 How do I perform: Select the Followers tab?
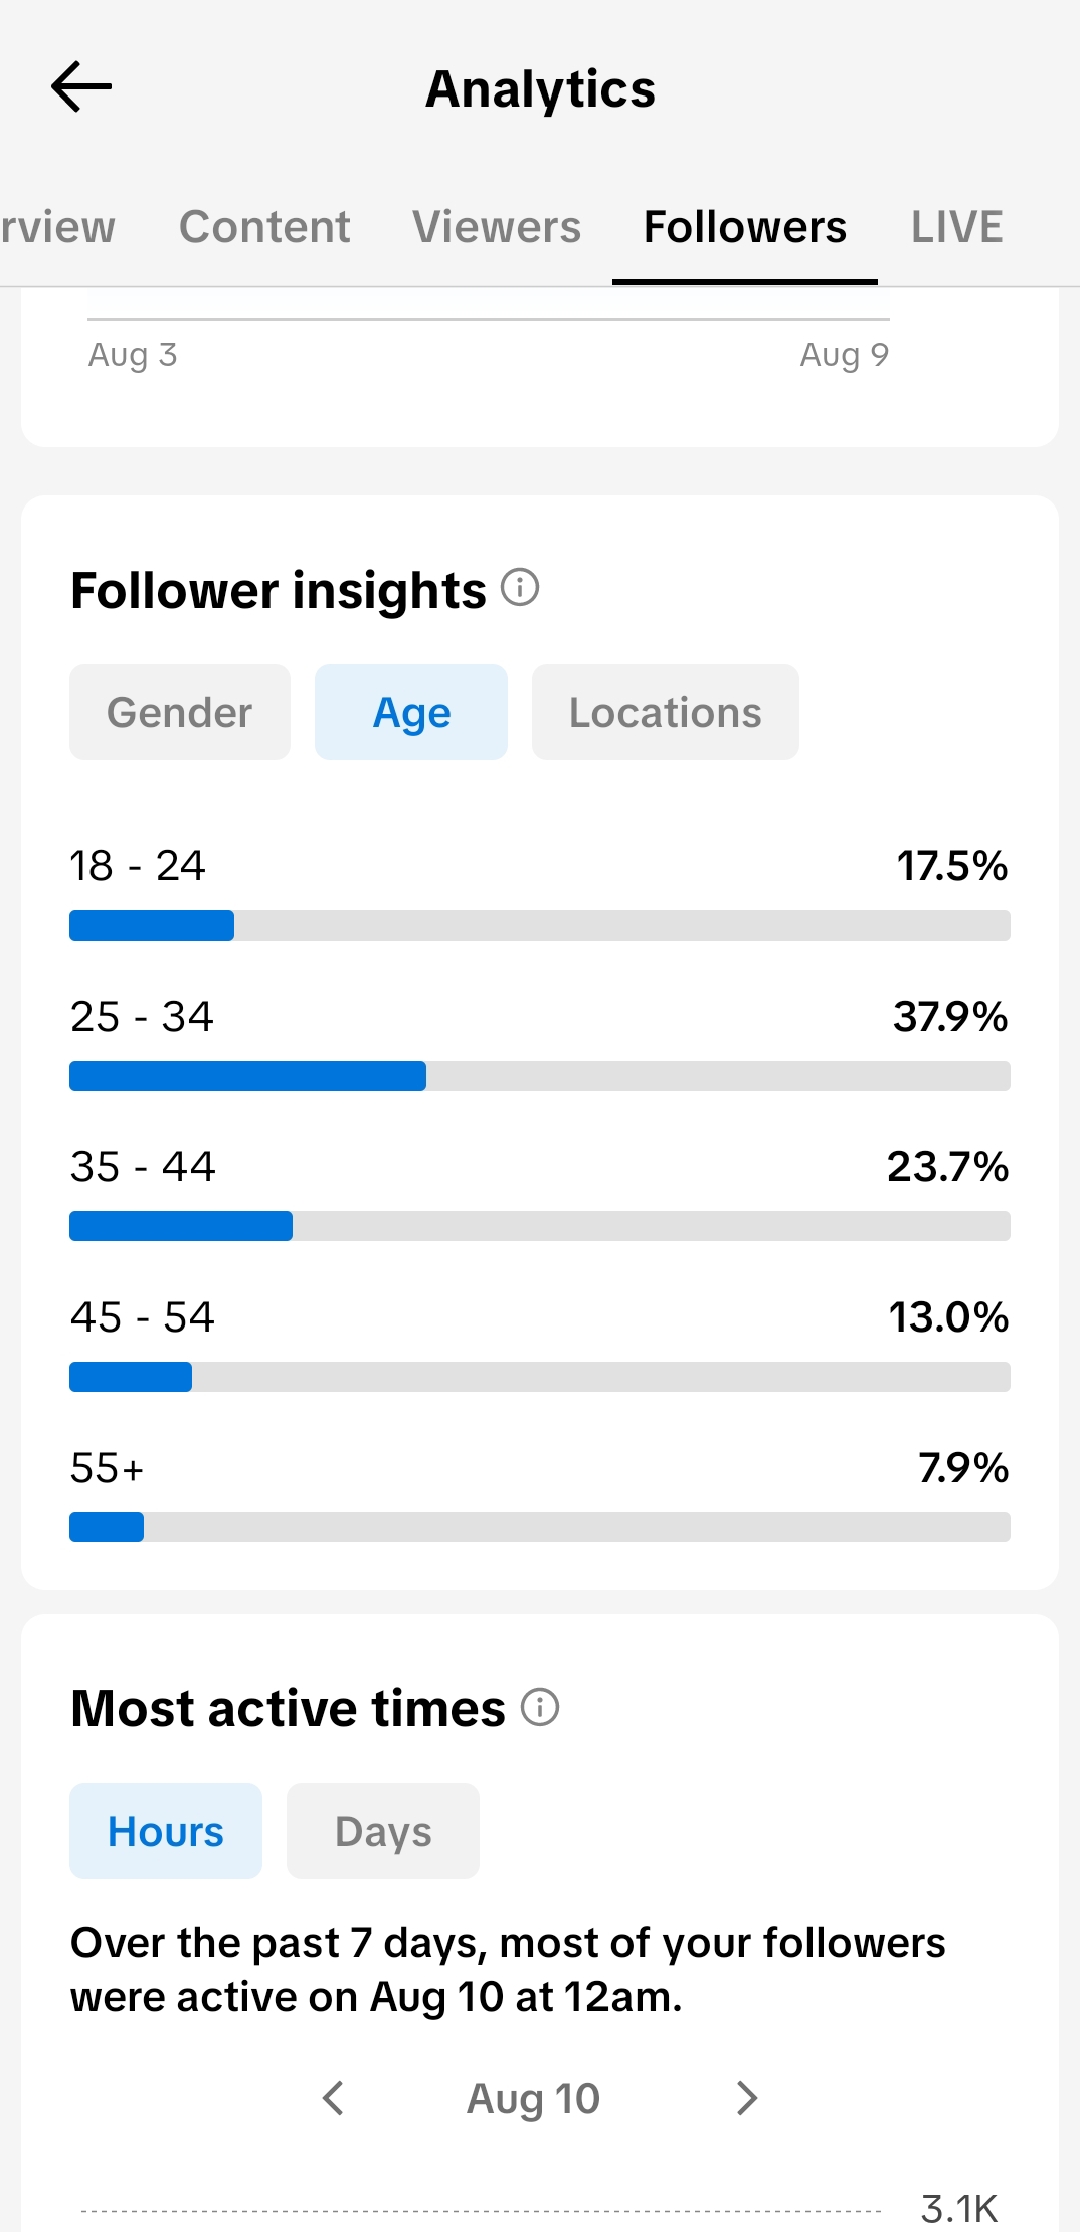click(745, 227)
